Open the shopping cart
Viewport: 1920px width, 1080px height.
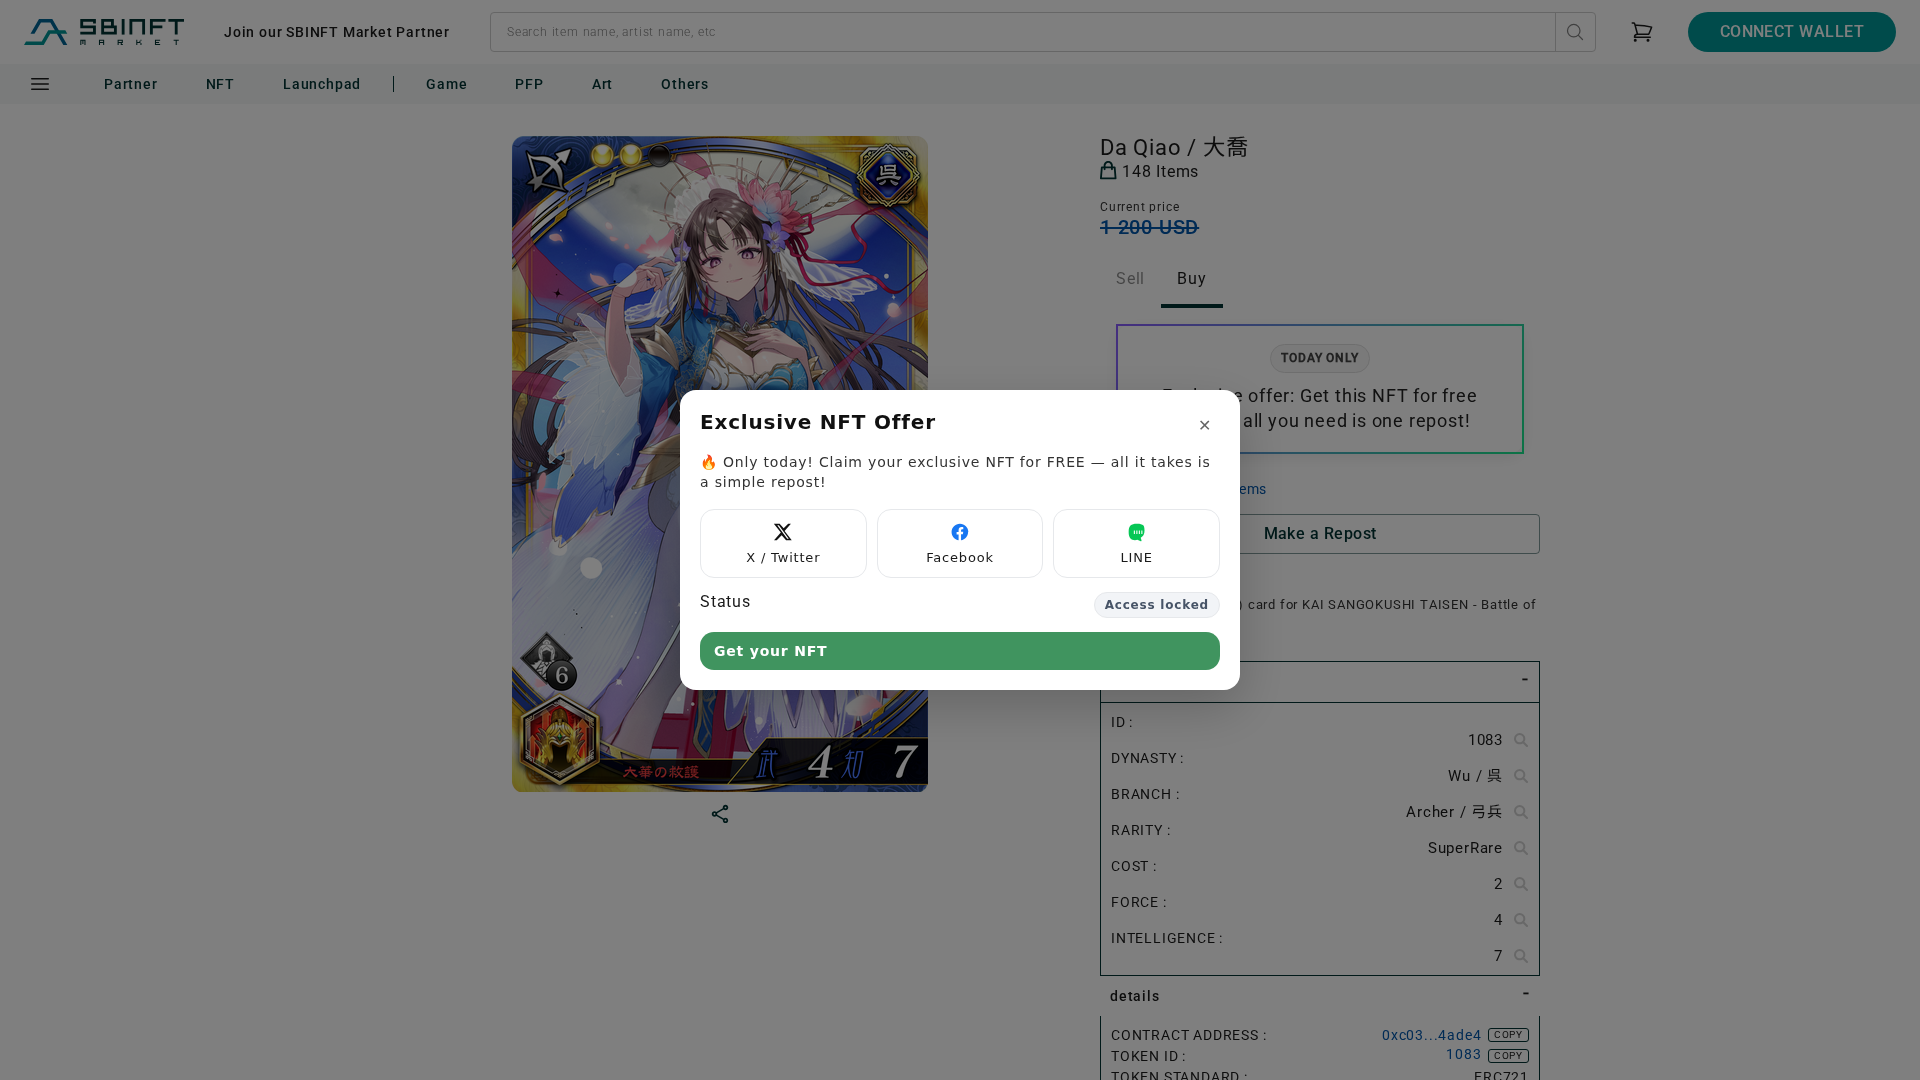[x=1641, y=32]
